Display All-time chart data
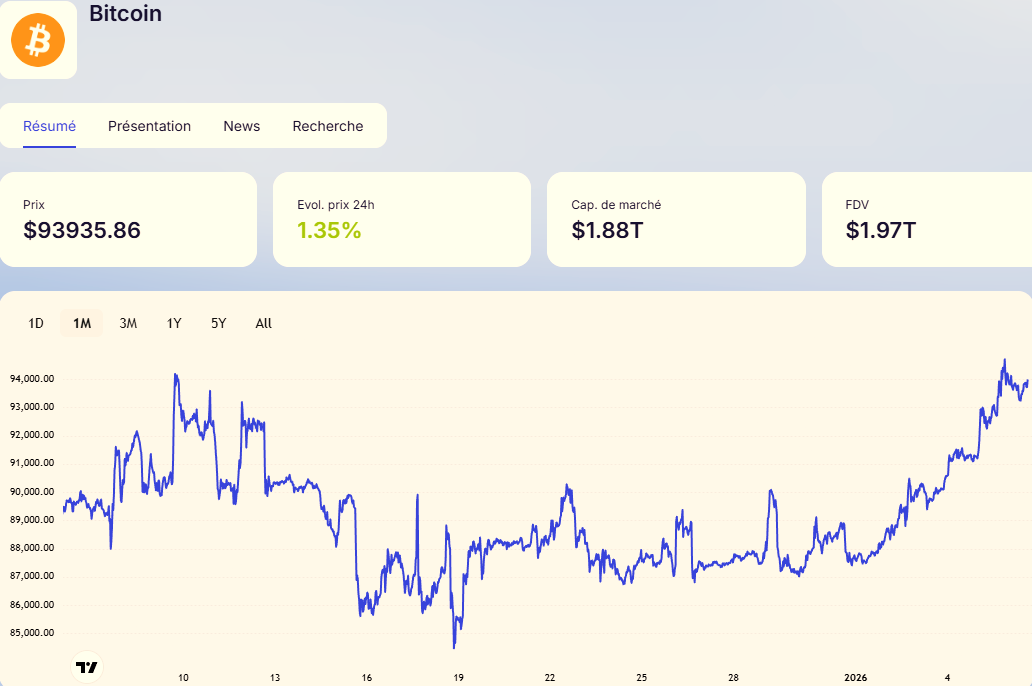 263,323
